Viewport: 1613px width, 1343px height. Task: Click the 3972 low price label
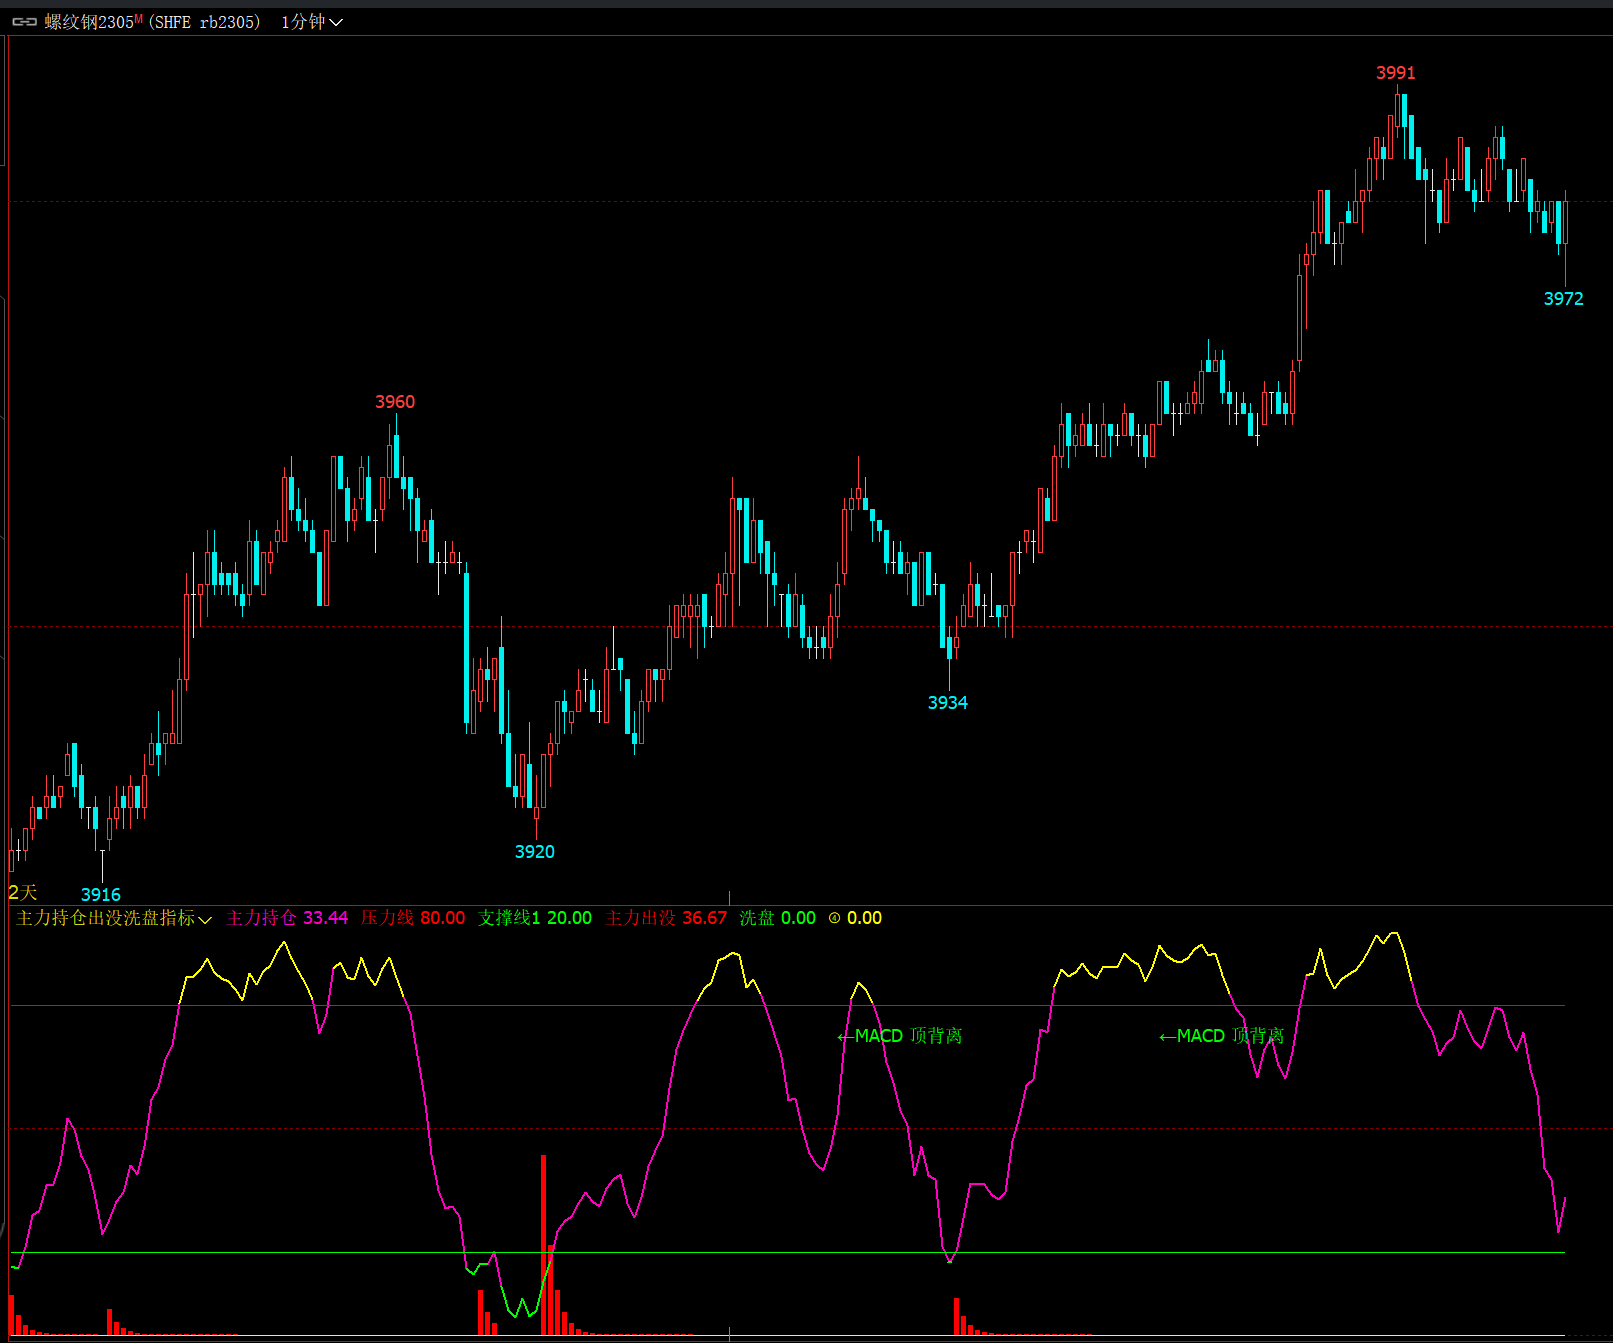click(1564, 299)
